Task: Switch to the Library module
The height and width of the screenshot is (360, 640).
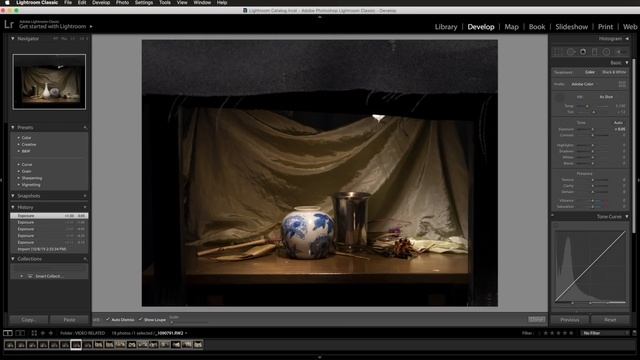Action: coord(446,27)
